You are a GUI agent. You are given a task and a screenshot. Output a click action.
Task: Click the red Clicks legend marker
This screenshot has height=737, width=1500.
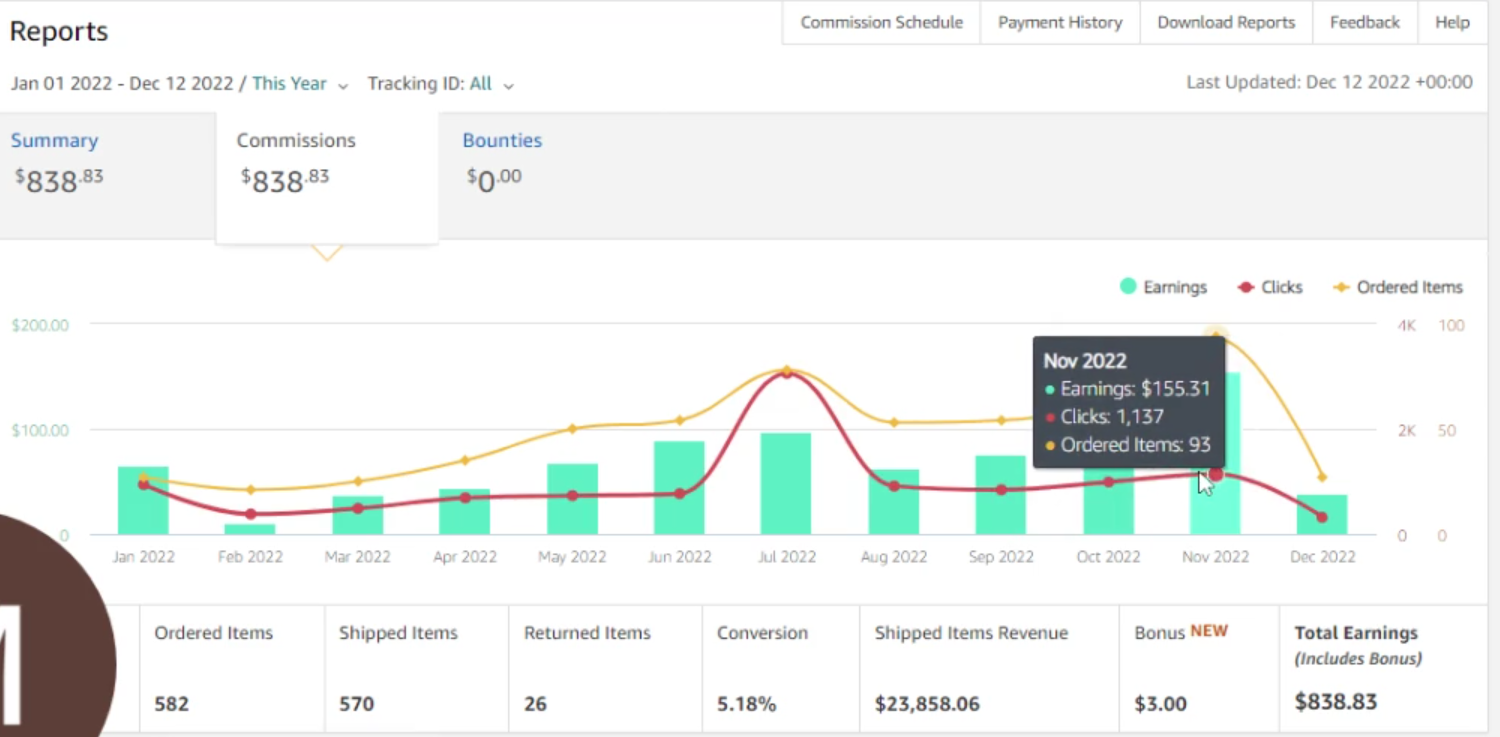coord(1246,287)
